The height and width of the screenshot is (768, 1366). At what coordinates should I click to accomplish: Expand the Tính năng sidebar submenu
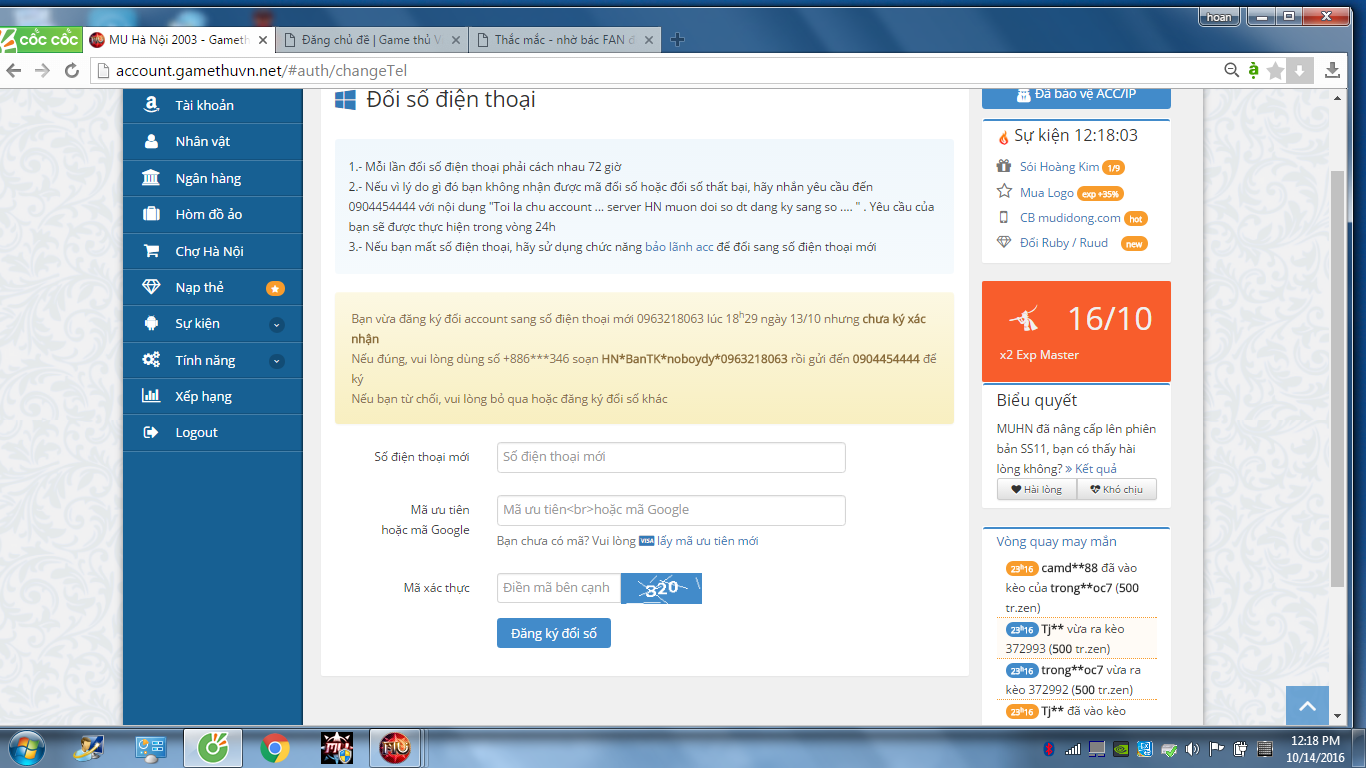(277, 361)
